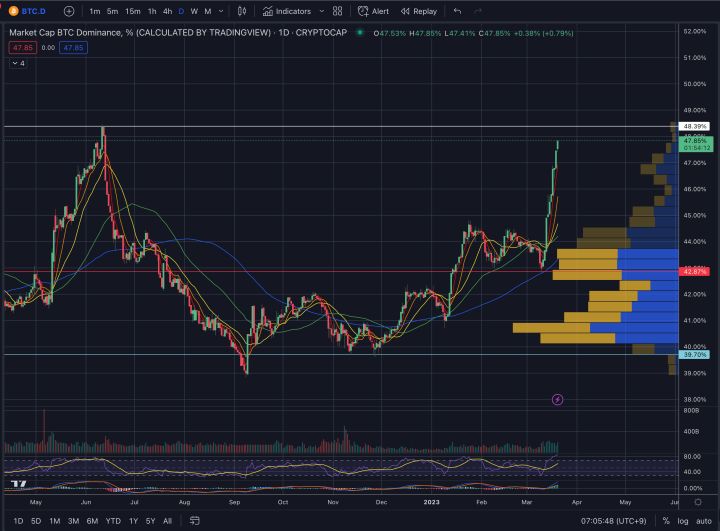Click the Sep label on time axis
Viewport: 720px width, 531px height.
[235, 502]
